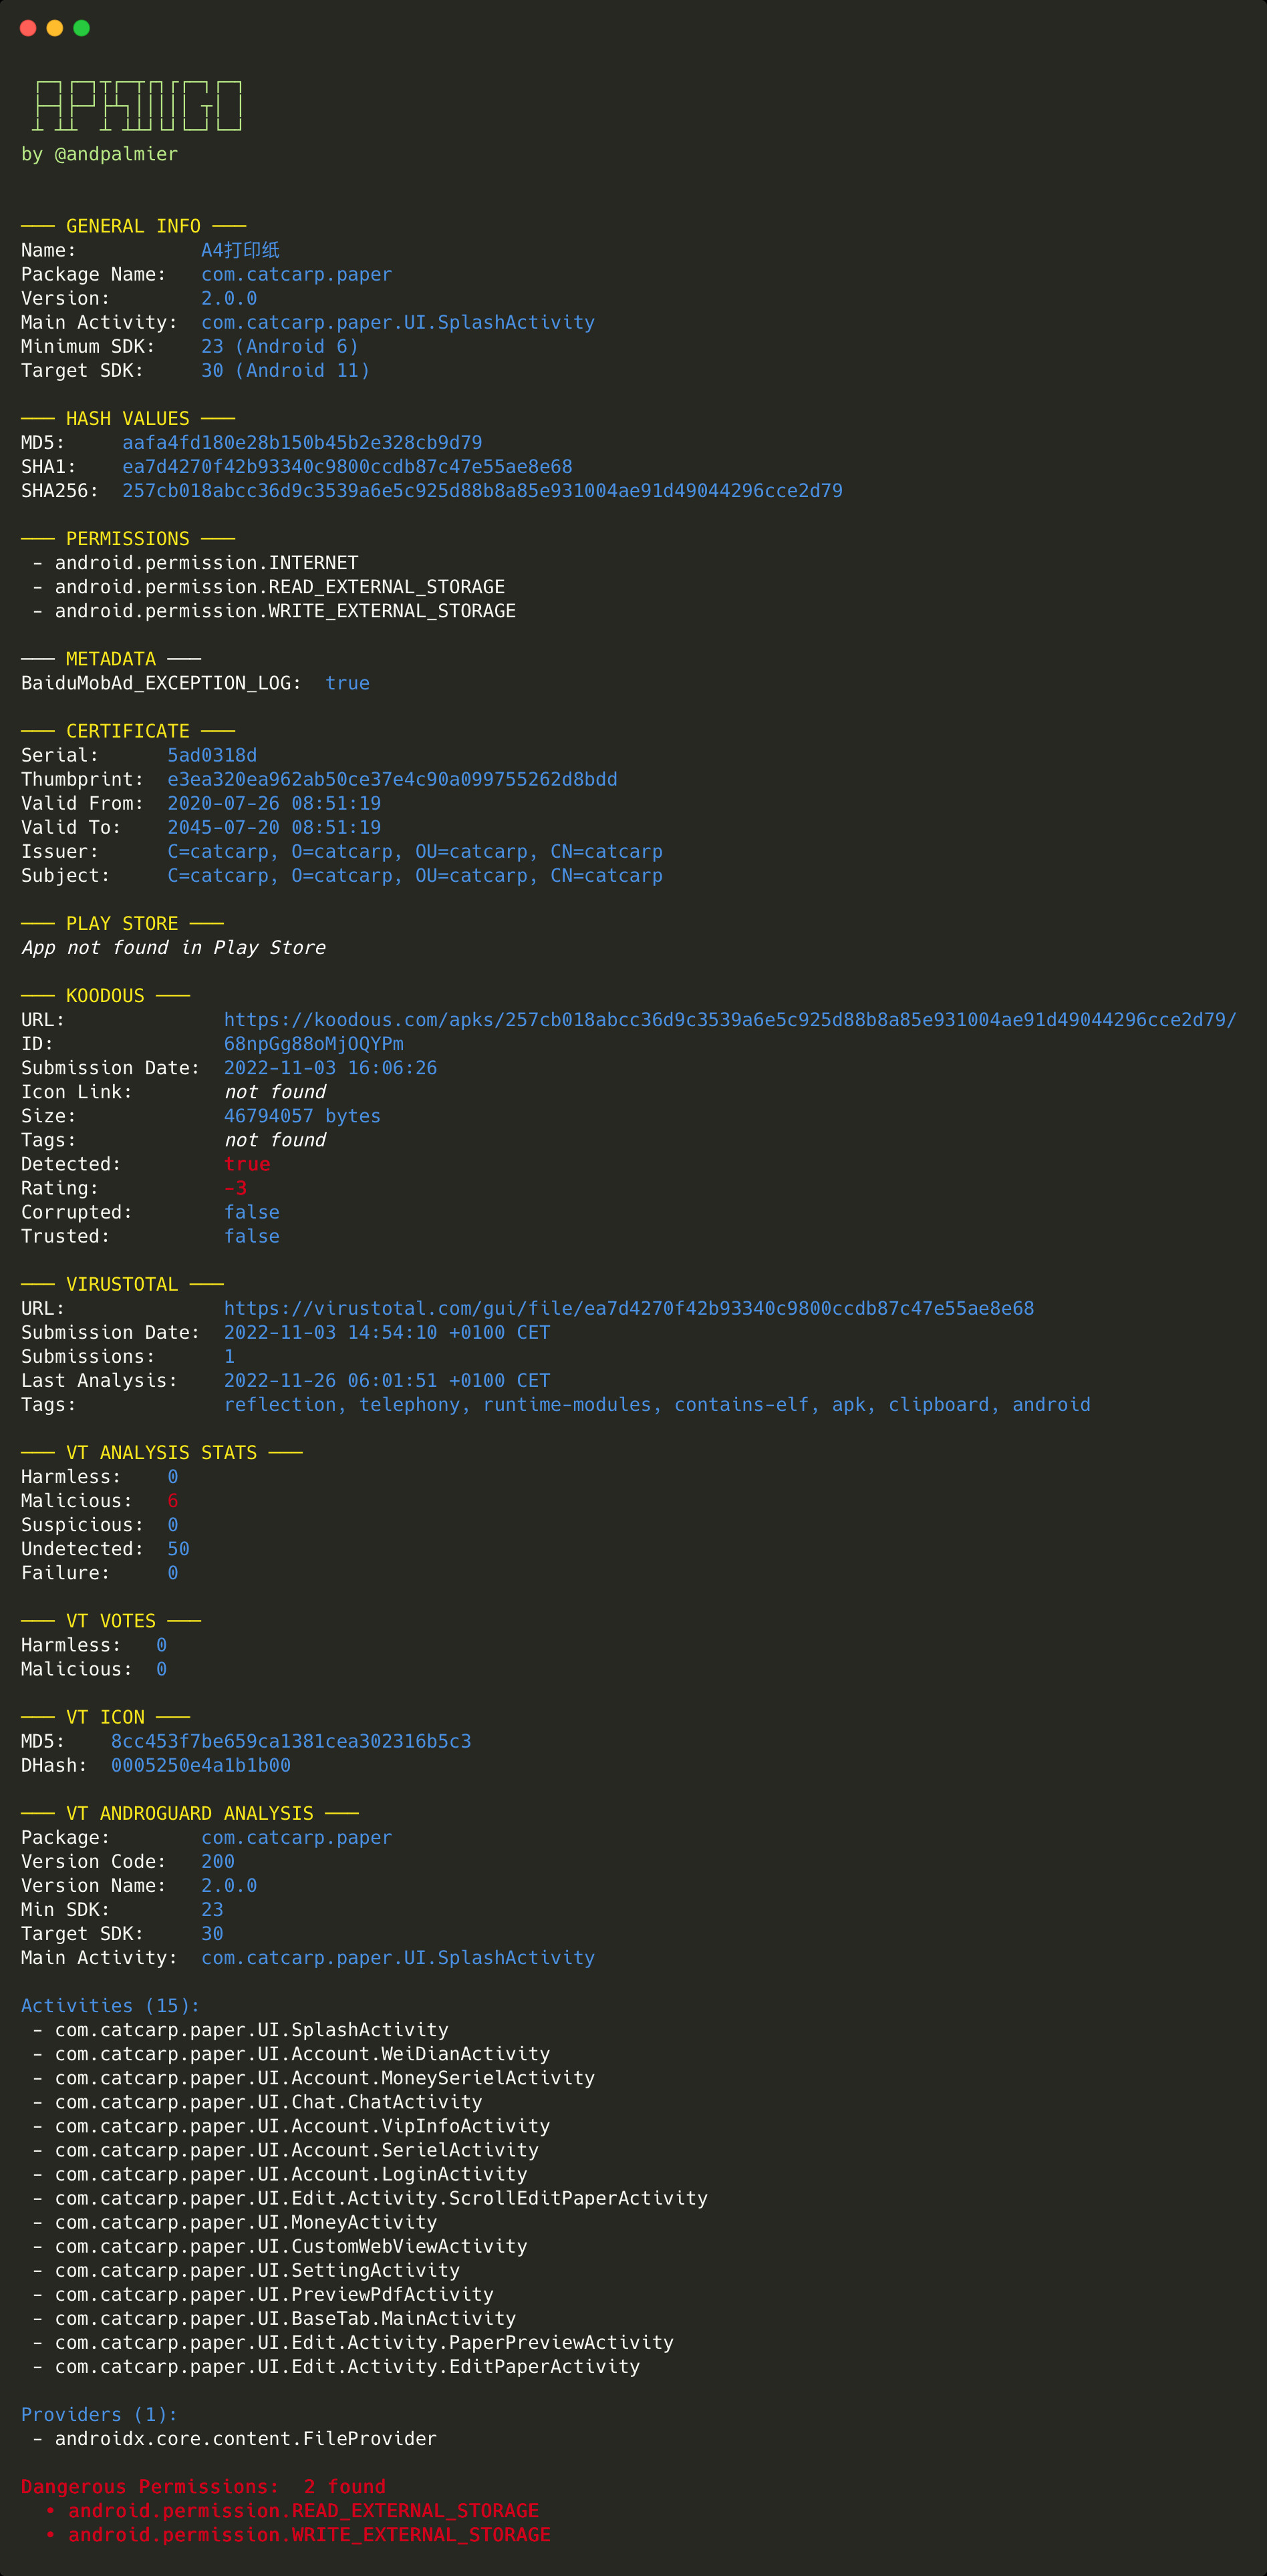Open the virustotal.com file URL link
The height and width of the screenshot is (2576, 1267).
click(628, 1308)
